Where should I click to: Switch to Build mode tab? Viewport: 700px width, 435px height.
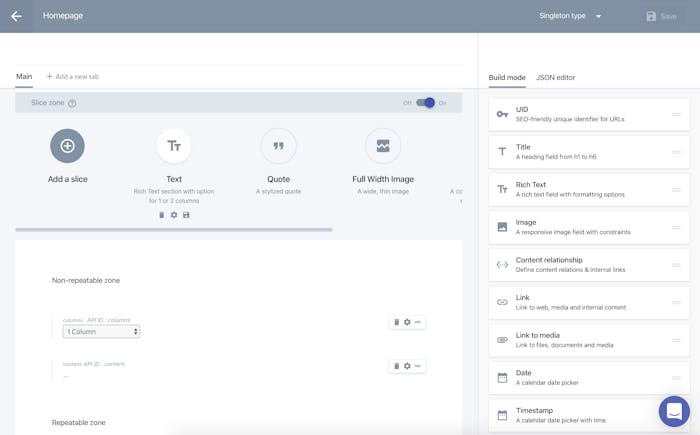coord(507,77)
